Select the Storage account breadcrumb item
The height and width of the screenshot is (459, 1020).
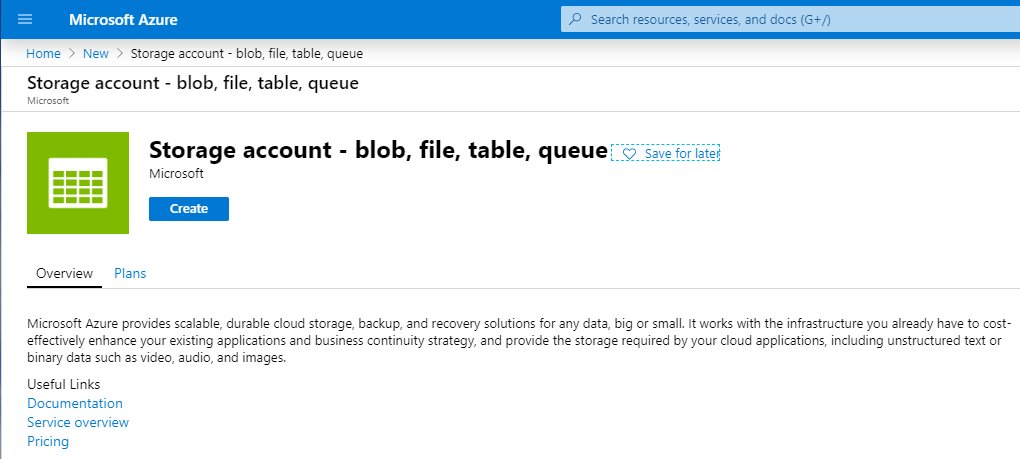click(x=246, y=53)
